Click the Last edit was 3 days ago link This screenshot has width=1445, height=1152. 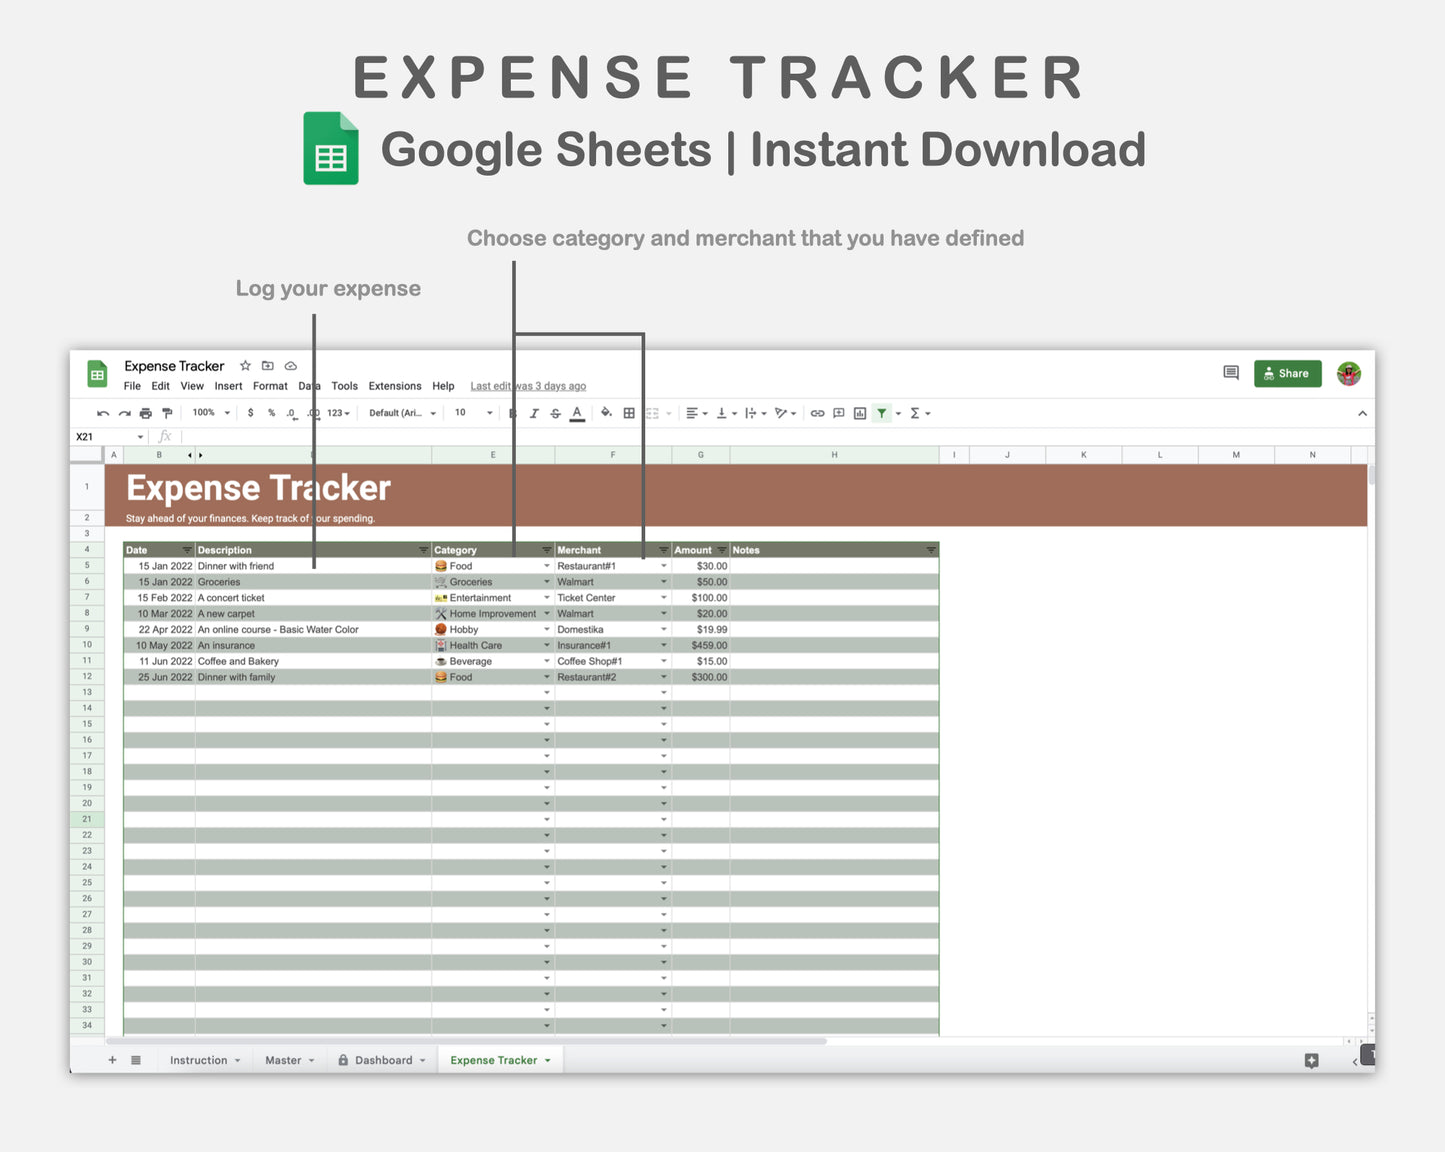pos(527,386)
